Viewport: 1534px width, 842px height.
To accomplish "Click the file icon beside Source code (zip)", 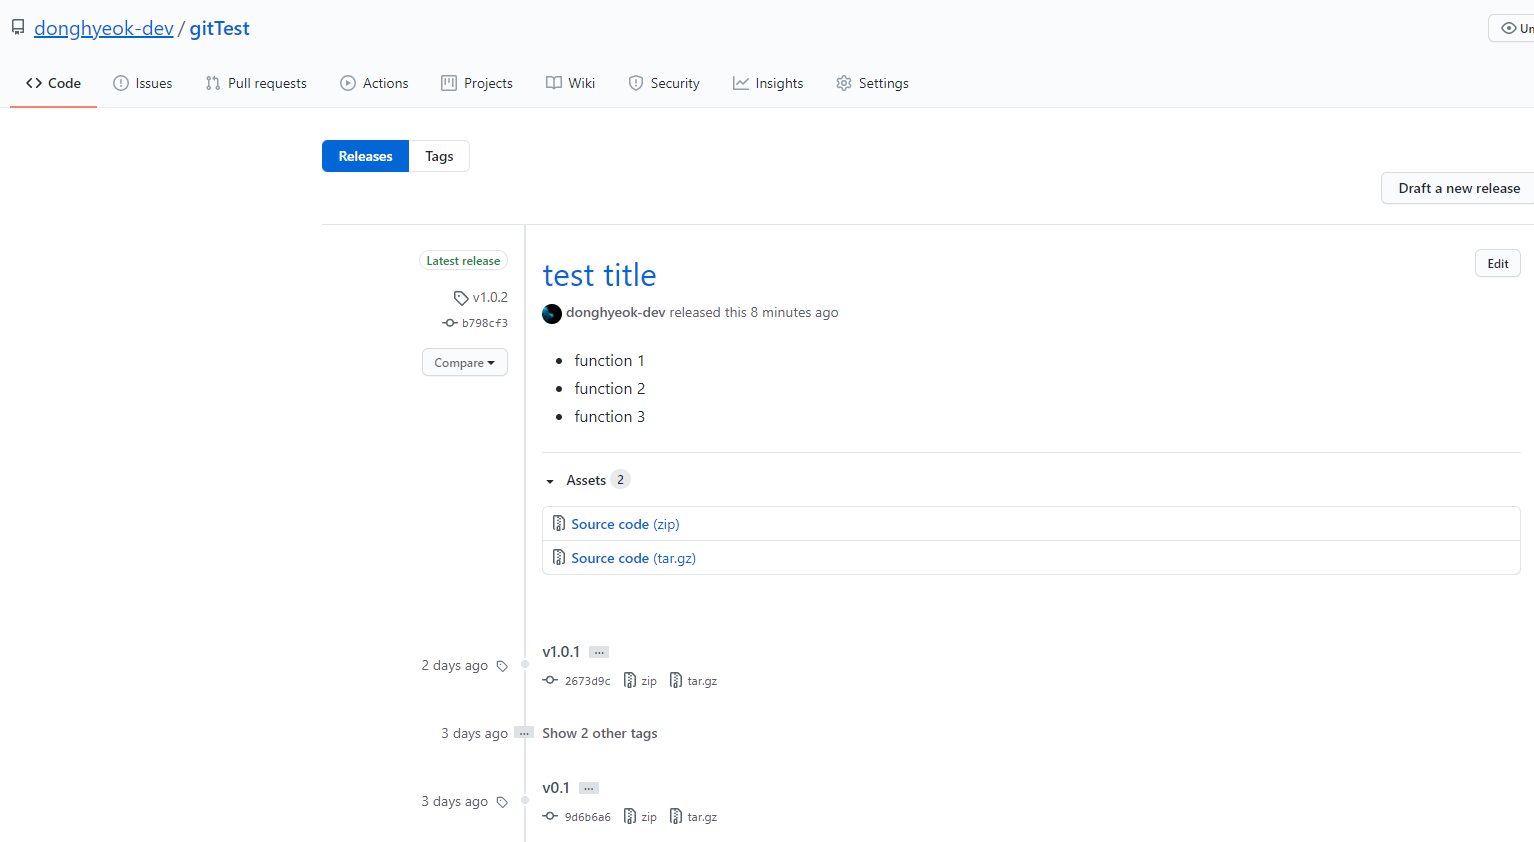I will click(559, 524).
